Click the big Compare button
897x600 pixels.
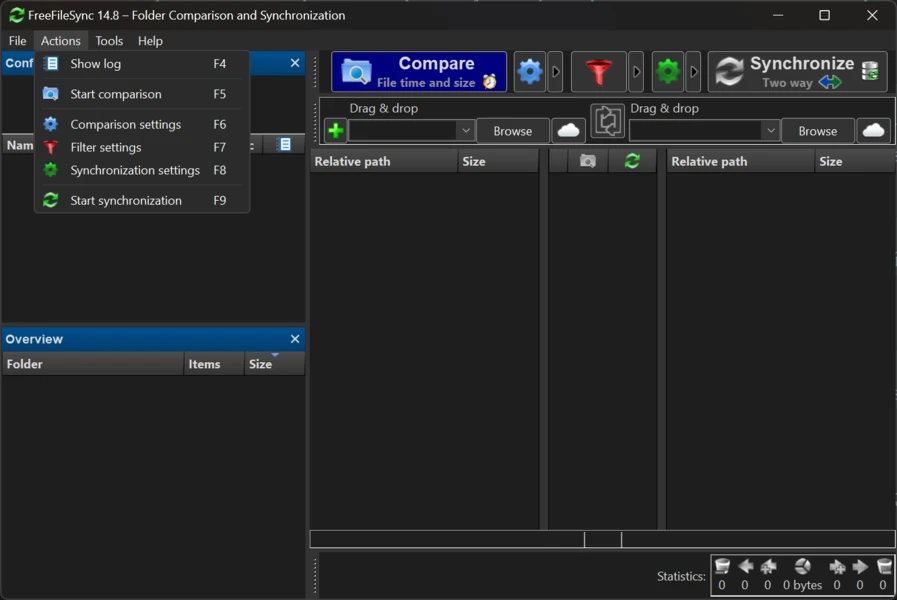419,72
